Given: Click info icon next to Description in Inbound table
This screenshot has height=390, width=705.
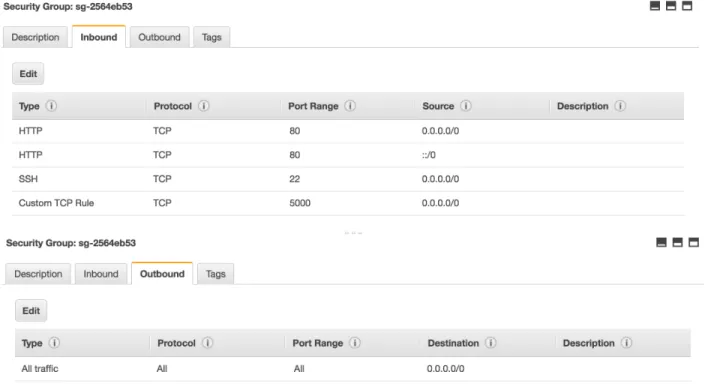Looking at the screenshot, I should click(x=620, y=106).
